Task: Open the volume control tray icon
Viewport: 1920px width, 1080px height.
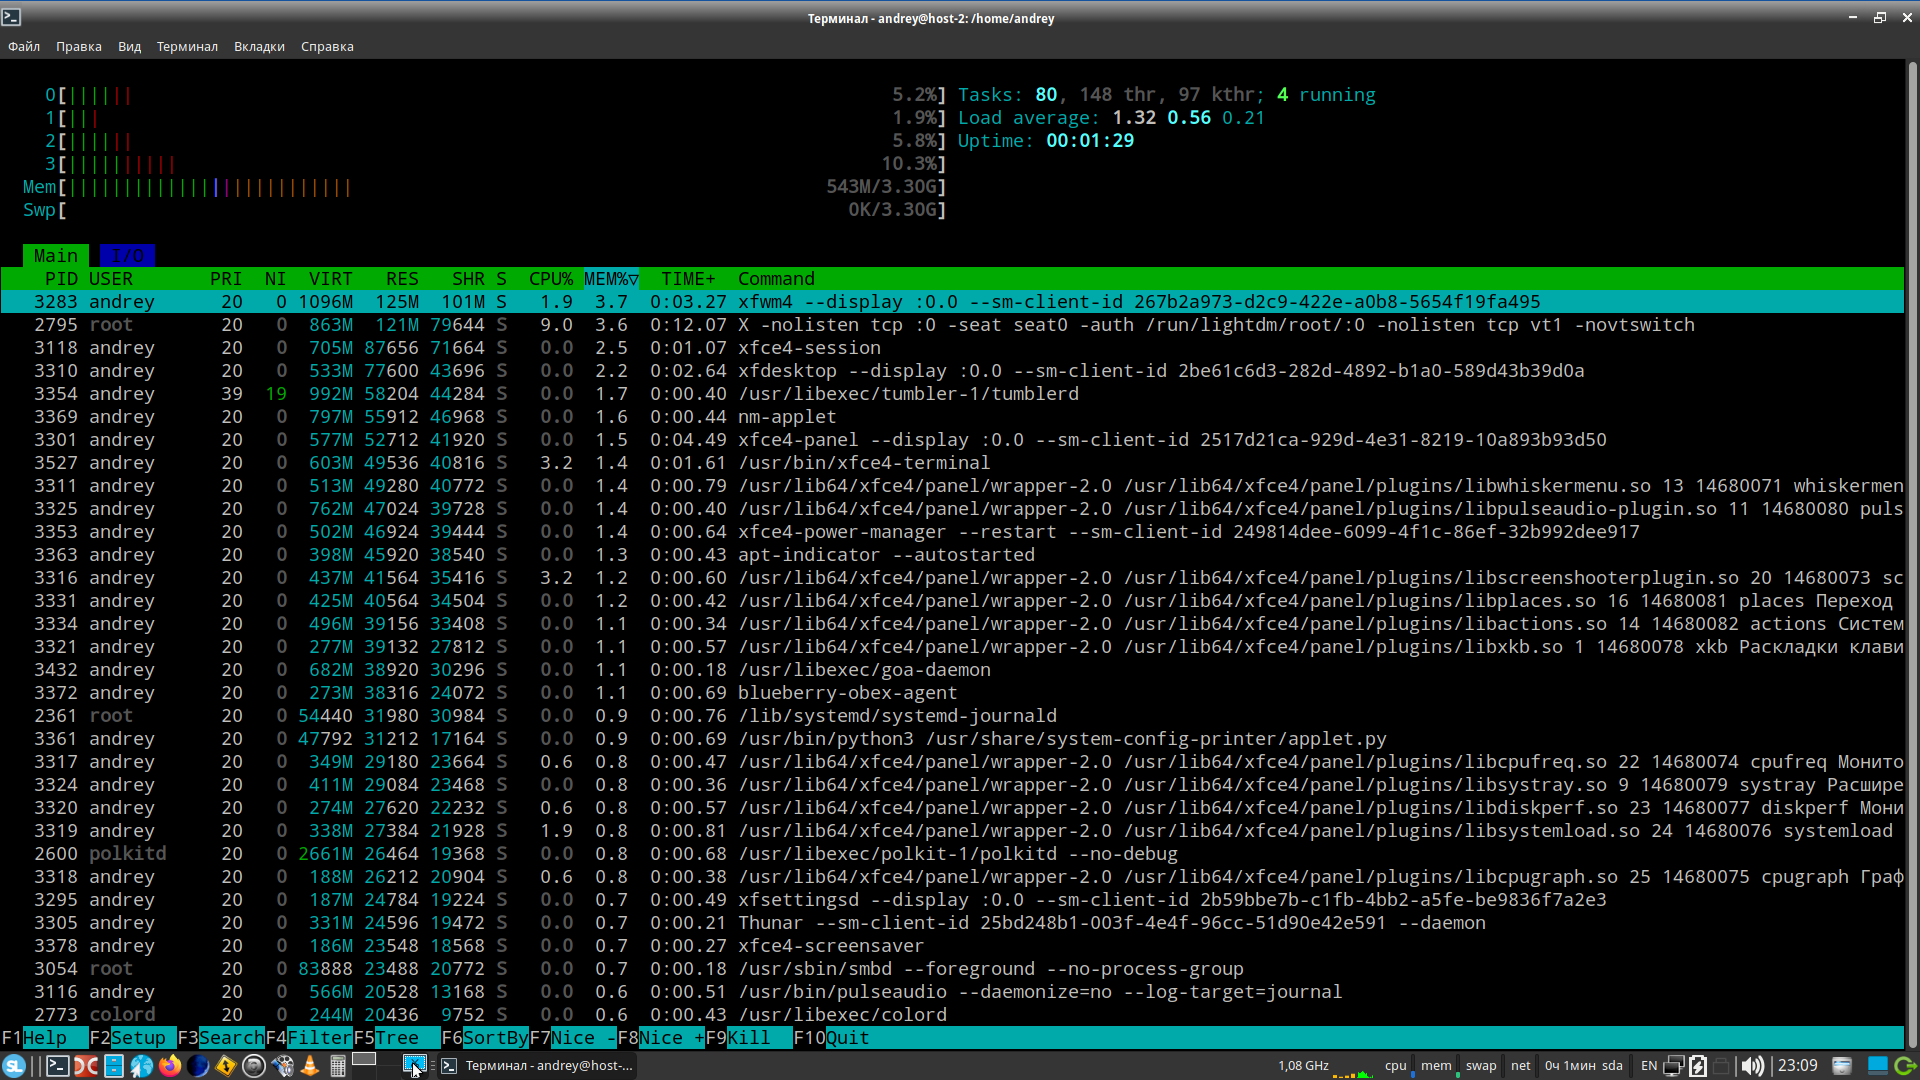Action: pyautogui.click(x=1752, y=1066)
